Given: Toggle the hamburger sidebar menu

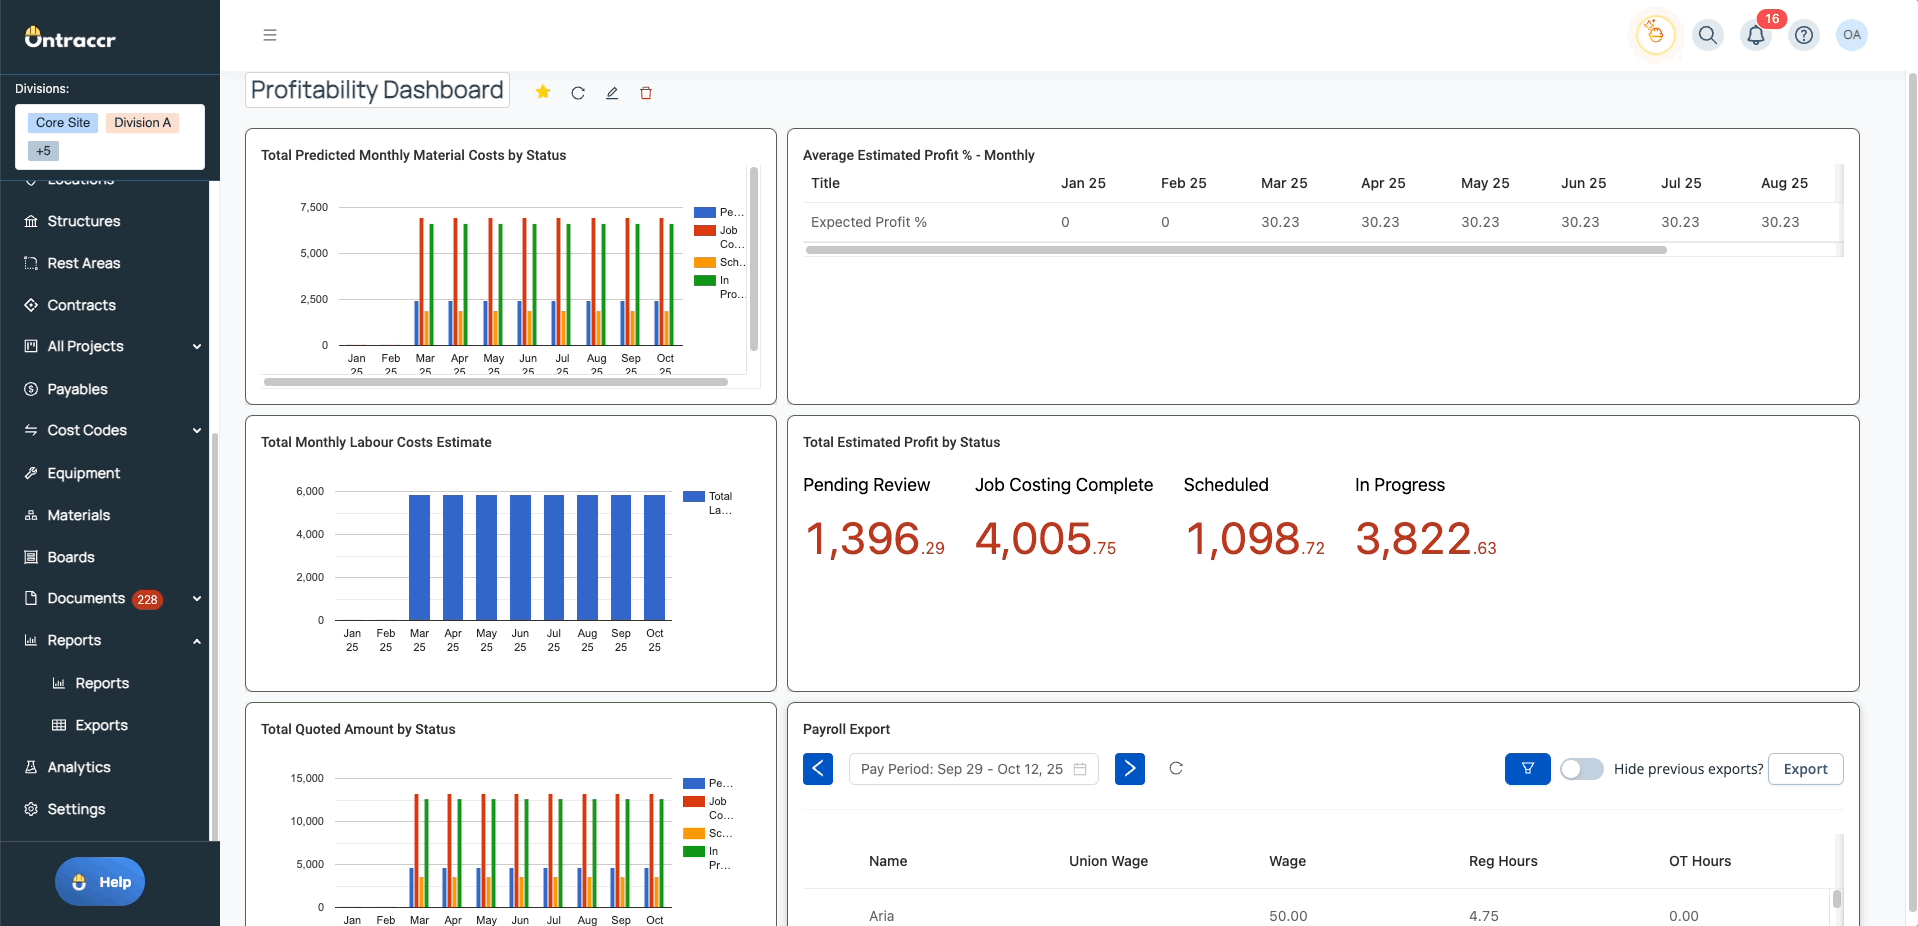Looking at the screenshot, I should tap(270, 35).
